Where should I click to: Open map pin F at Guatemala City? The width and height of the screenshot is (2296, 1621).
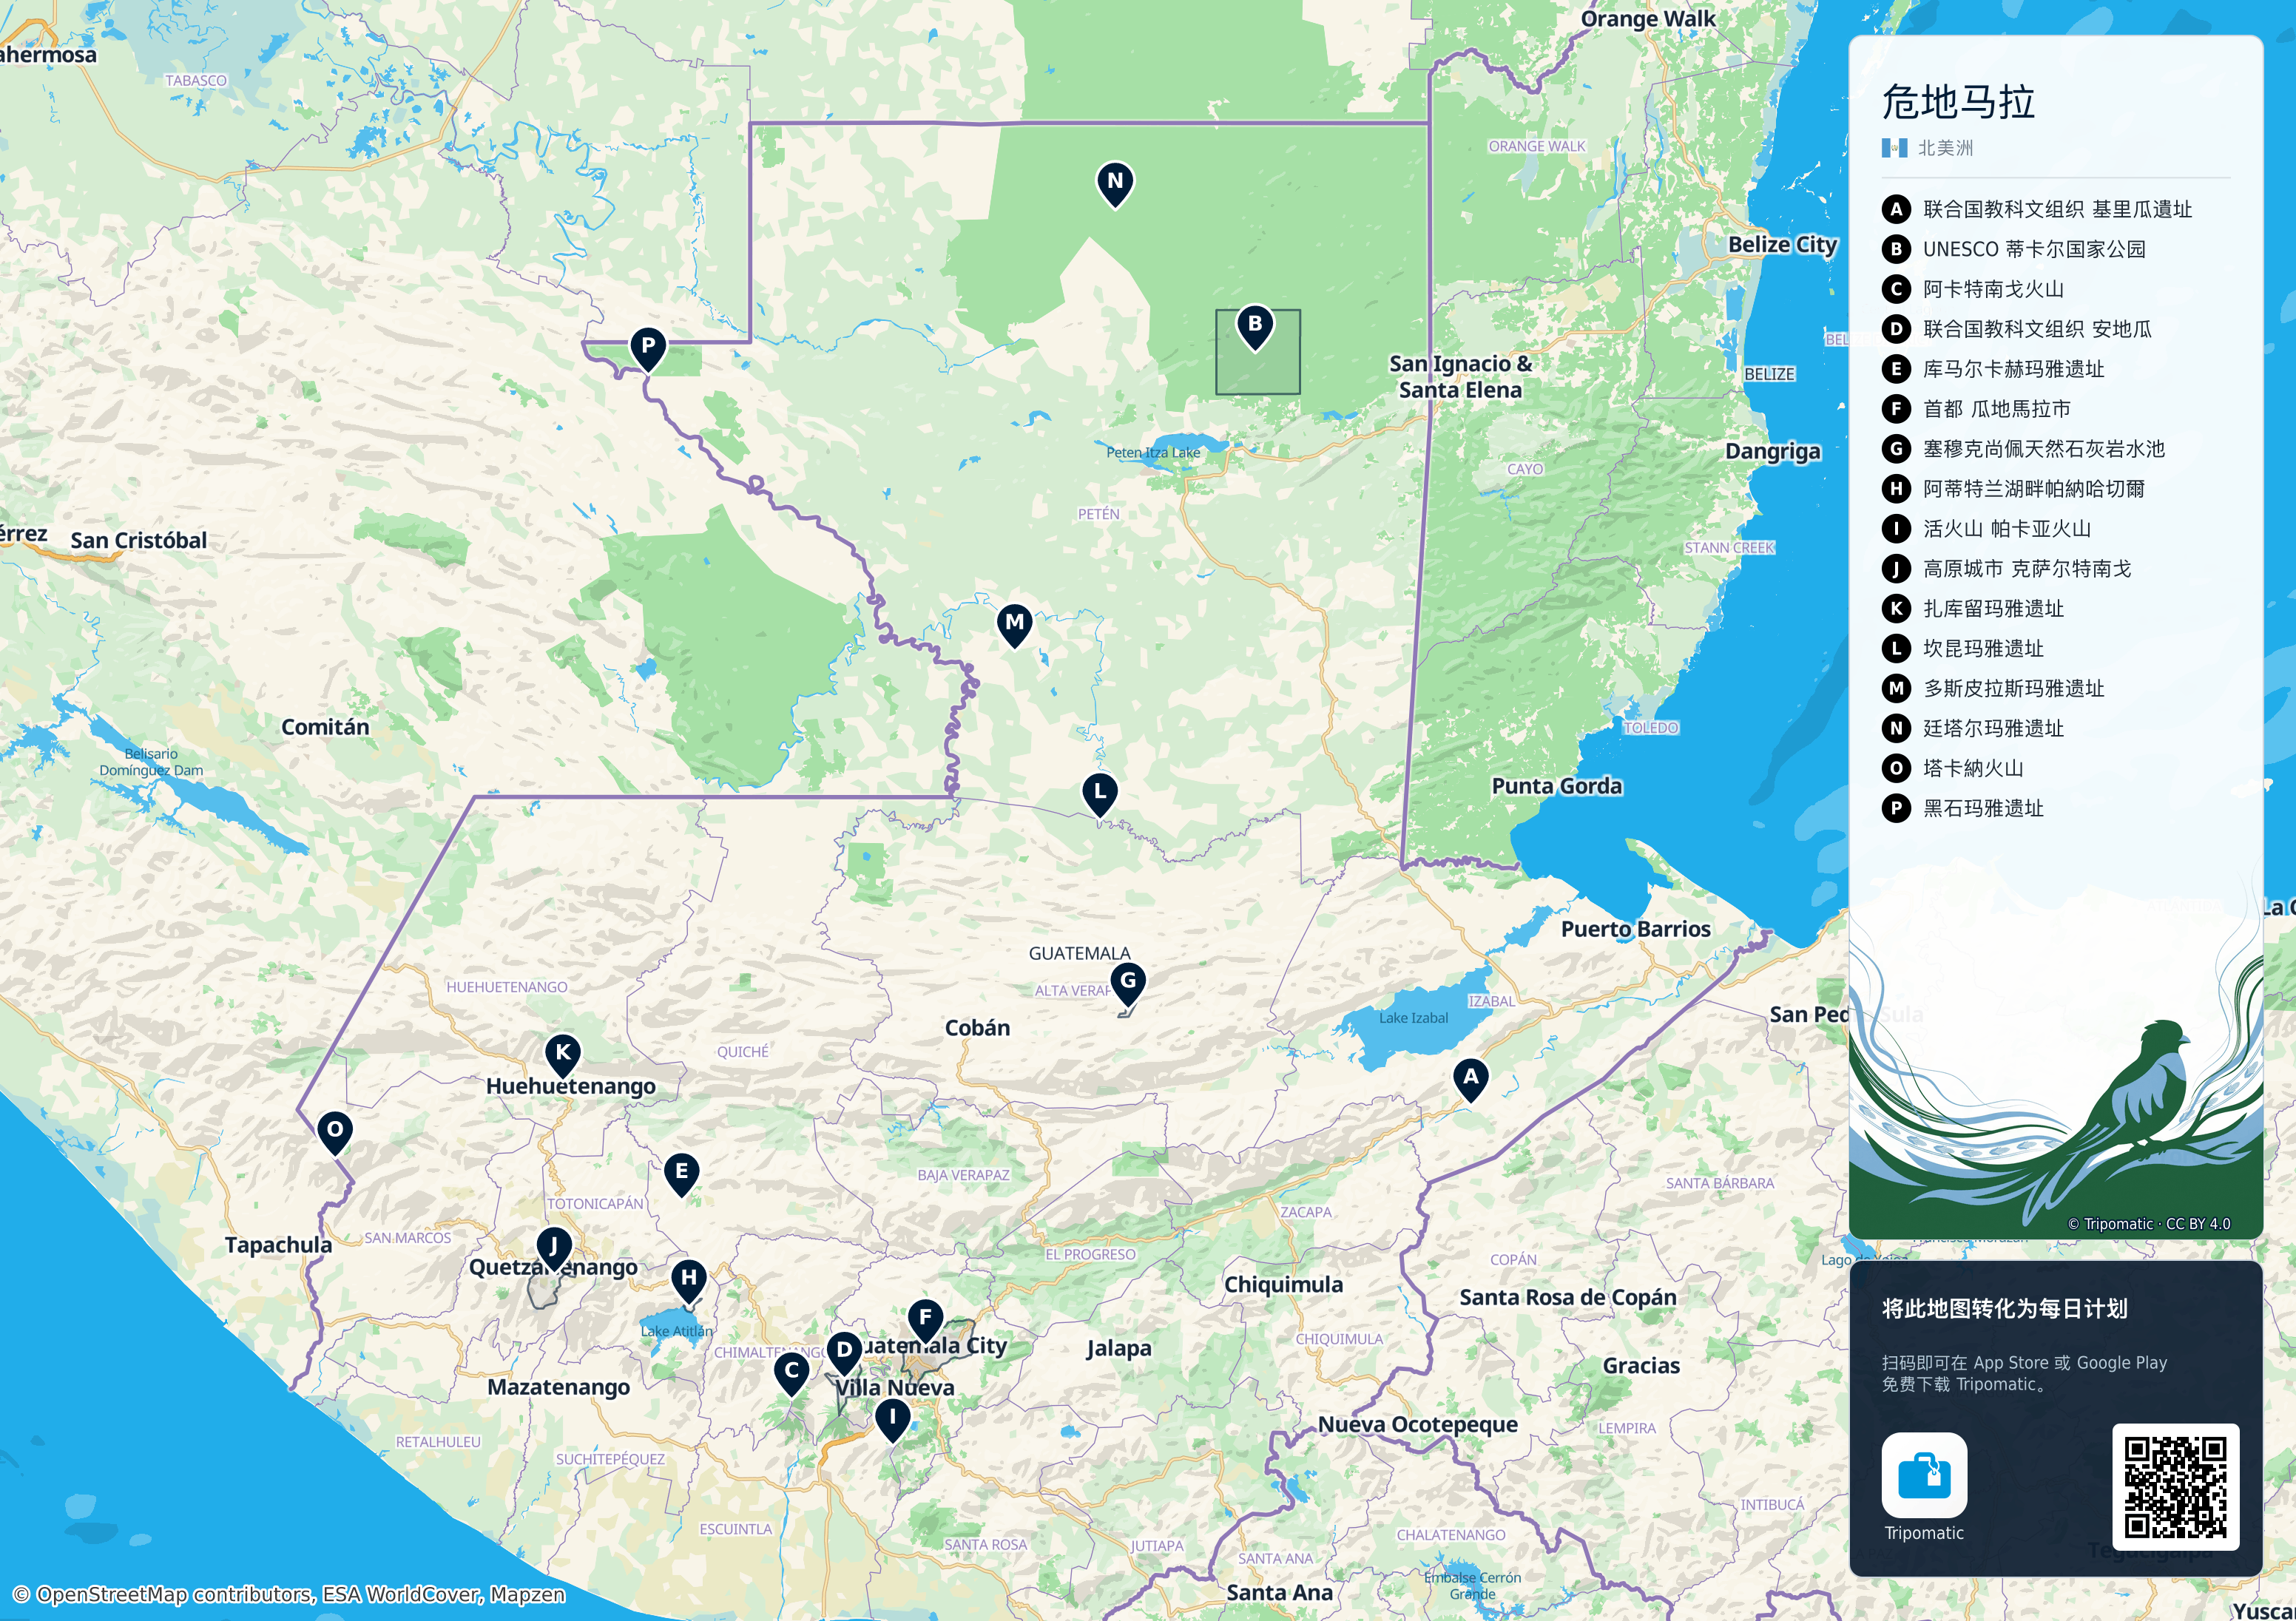925,1319
